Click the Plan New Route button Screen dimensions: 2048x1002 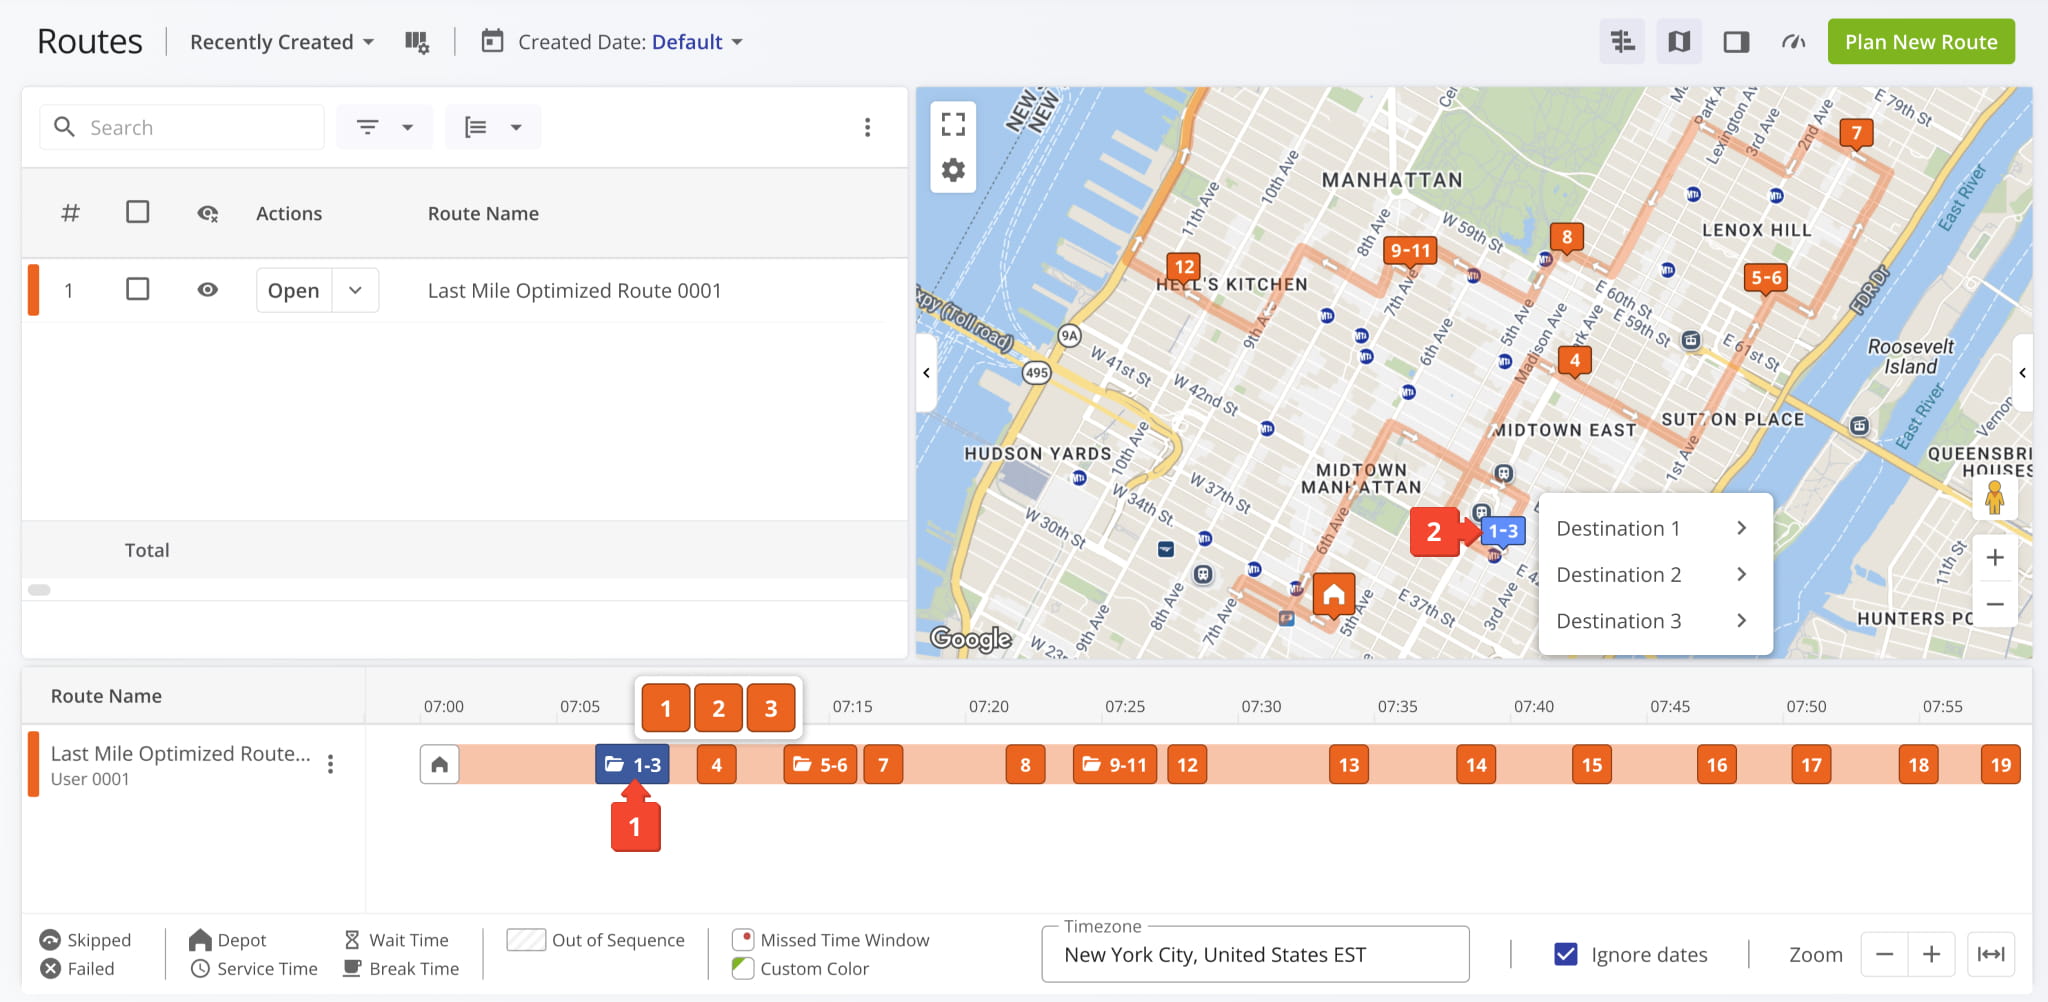pyautogui.click(x=1920, y=42)
